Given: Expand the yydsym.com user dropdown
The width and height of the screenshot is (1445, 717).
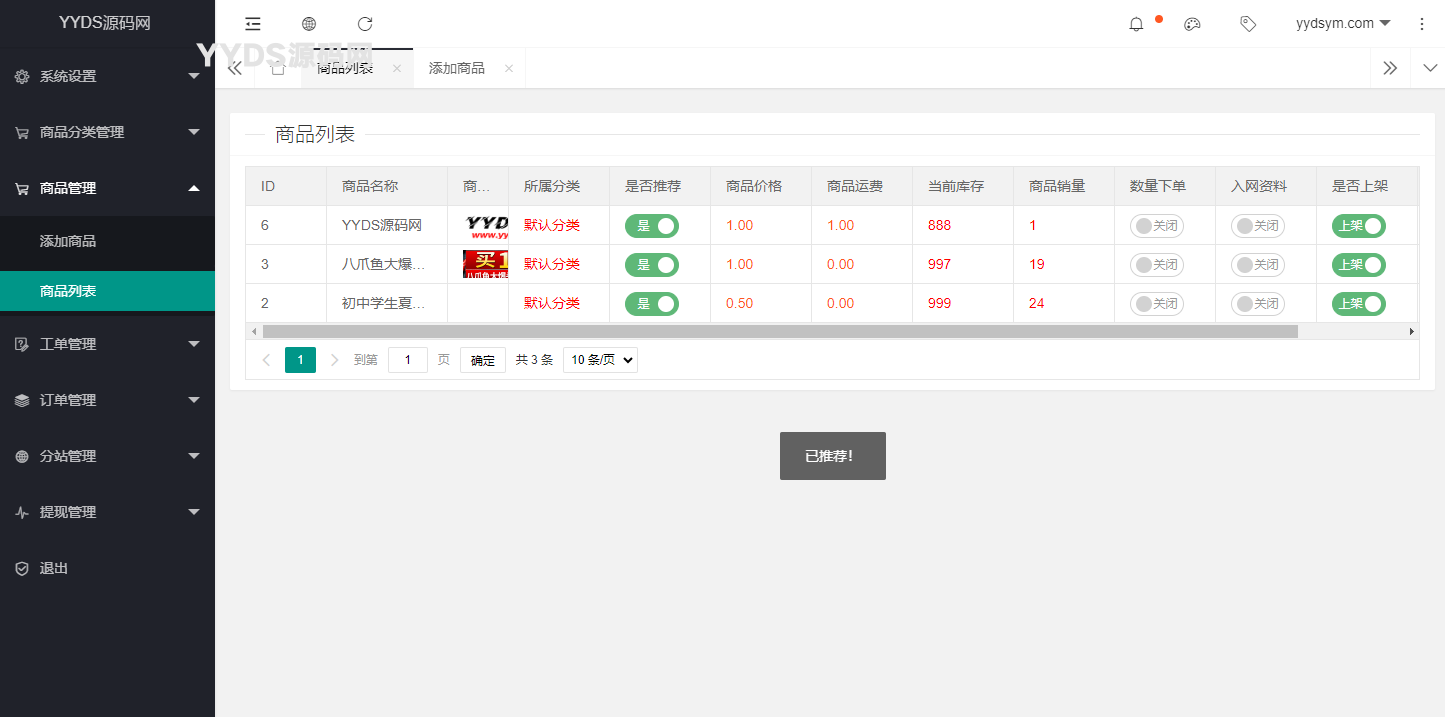Looking at the screenshot, I should (x=1342, y=24).
